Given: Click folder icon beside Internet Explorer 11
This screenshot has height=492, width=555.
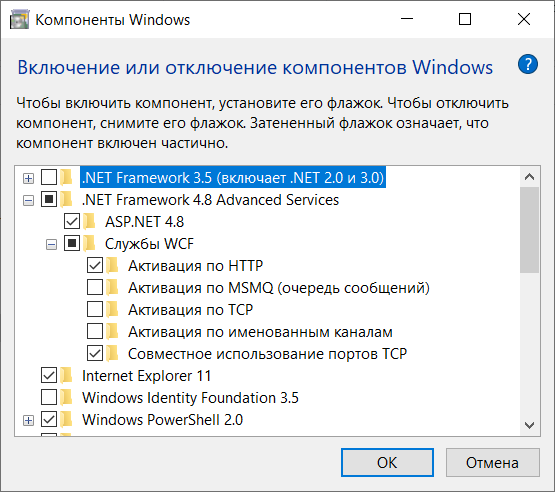Looking at the screenshot, I should tap(66, 376).
